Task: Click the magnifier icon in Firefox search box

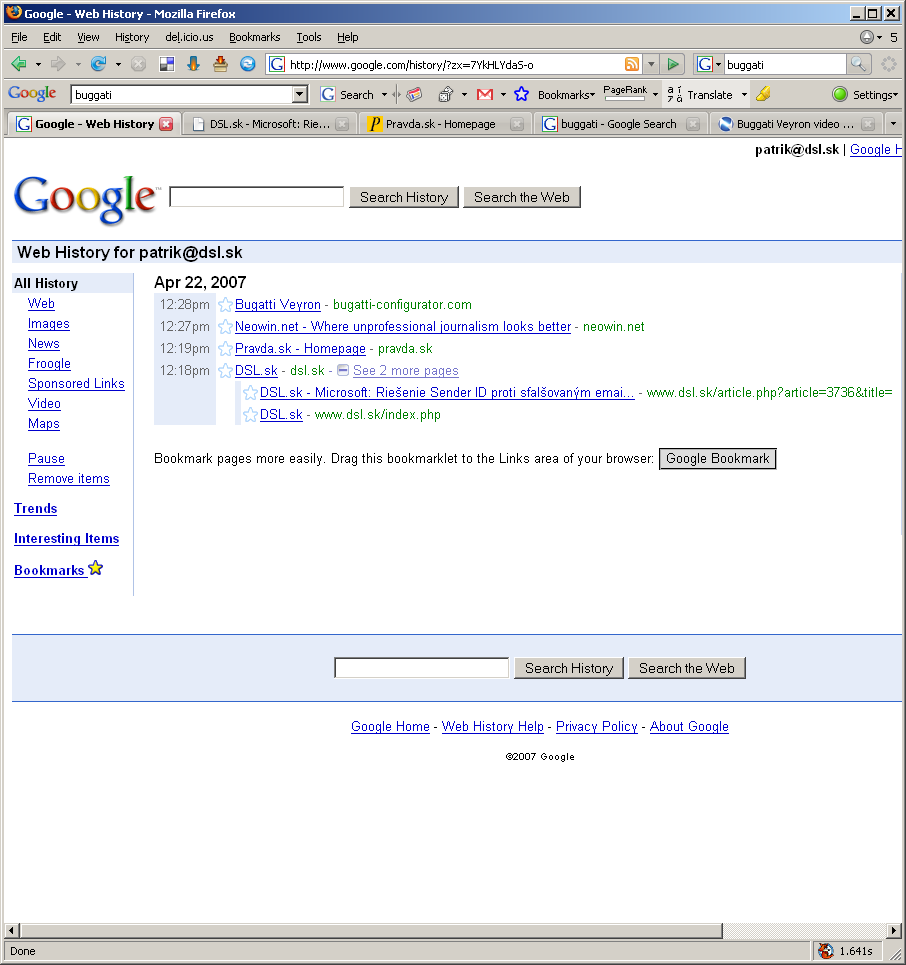Action: 858,63
